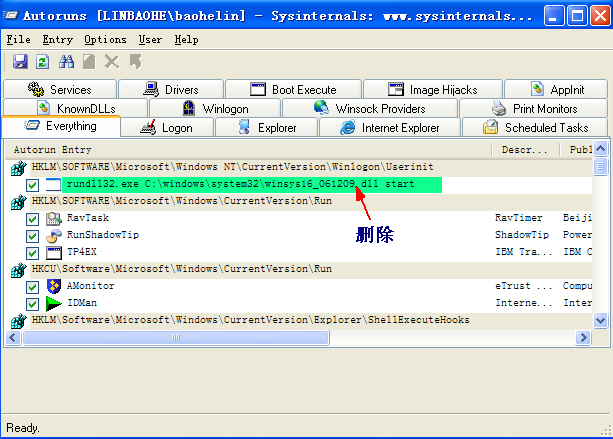Switch to the Logon tab
The width and height of the screenshot is (613, 439).
coord(167,127)
